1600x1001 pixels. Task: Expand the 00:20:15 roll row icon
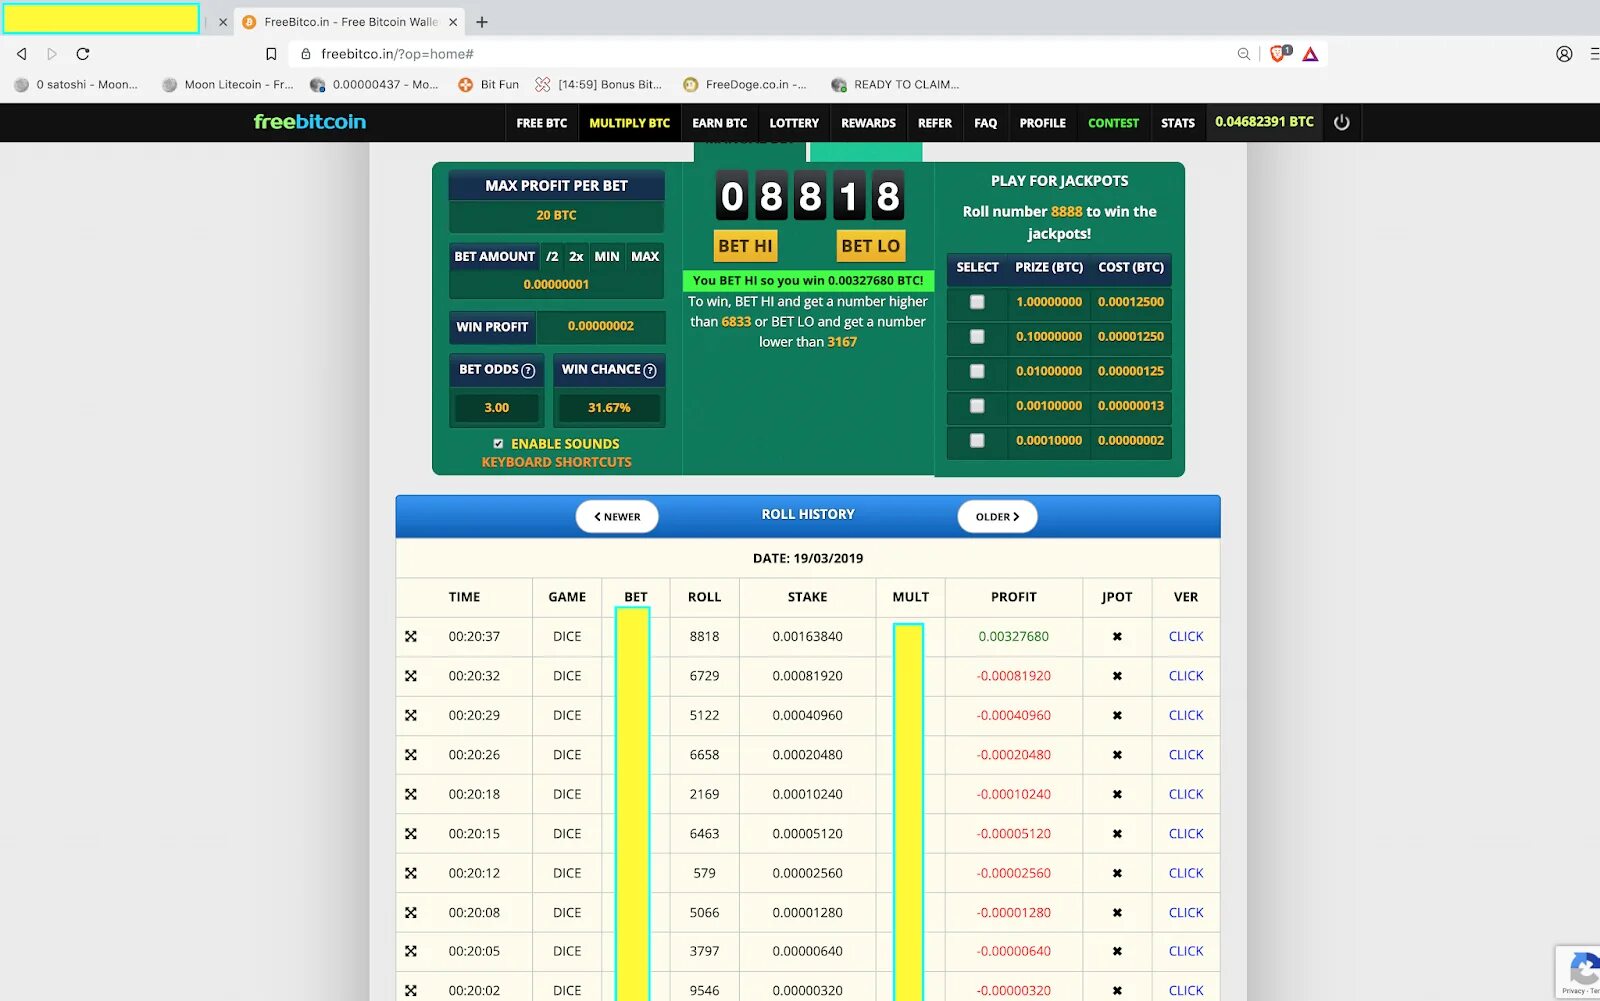tap(411, 833)
